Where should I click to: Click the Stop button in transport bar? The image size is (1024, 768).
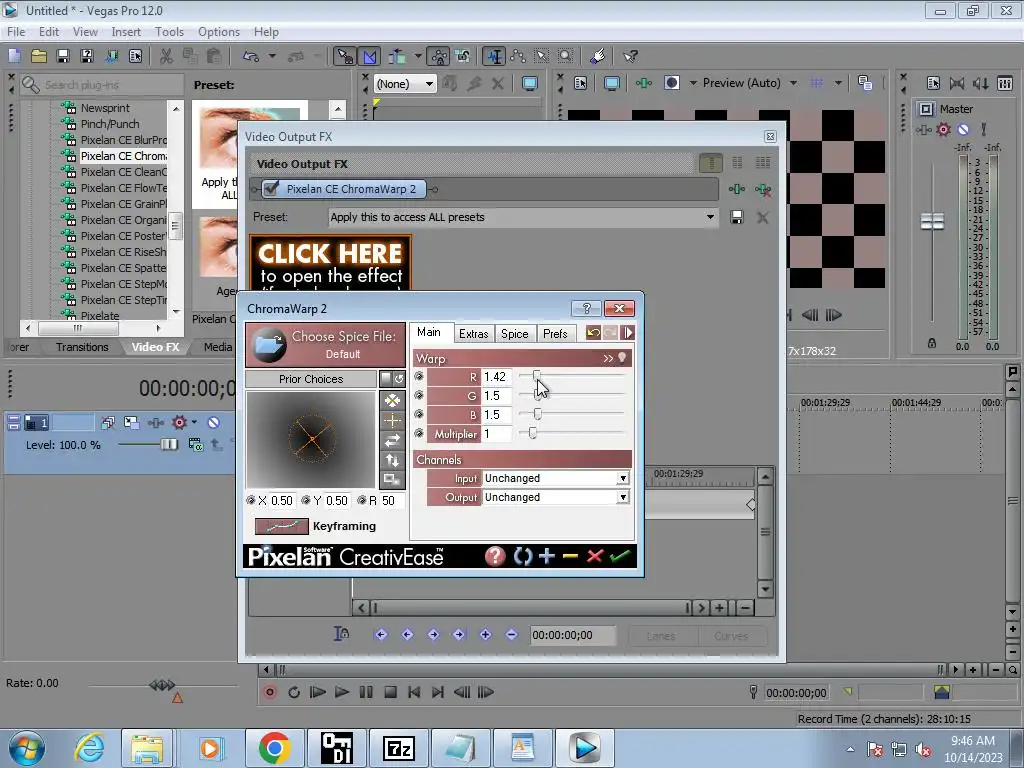[x=390, y=692]
